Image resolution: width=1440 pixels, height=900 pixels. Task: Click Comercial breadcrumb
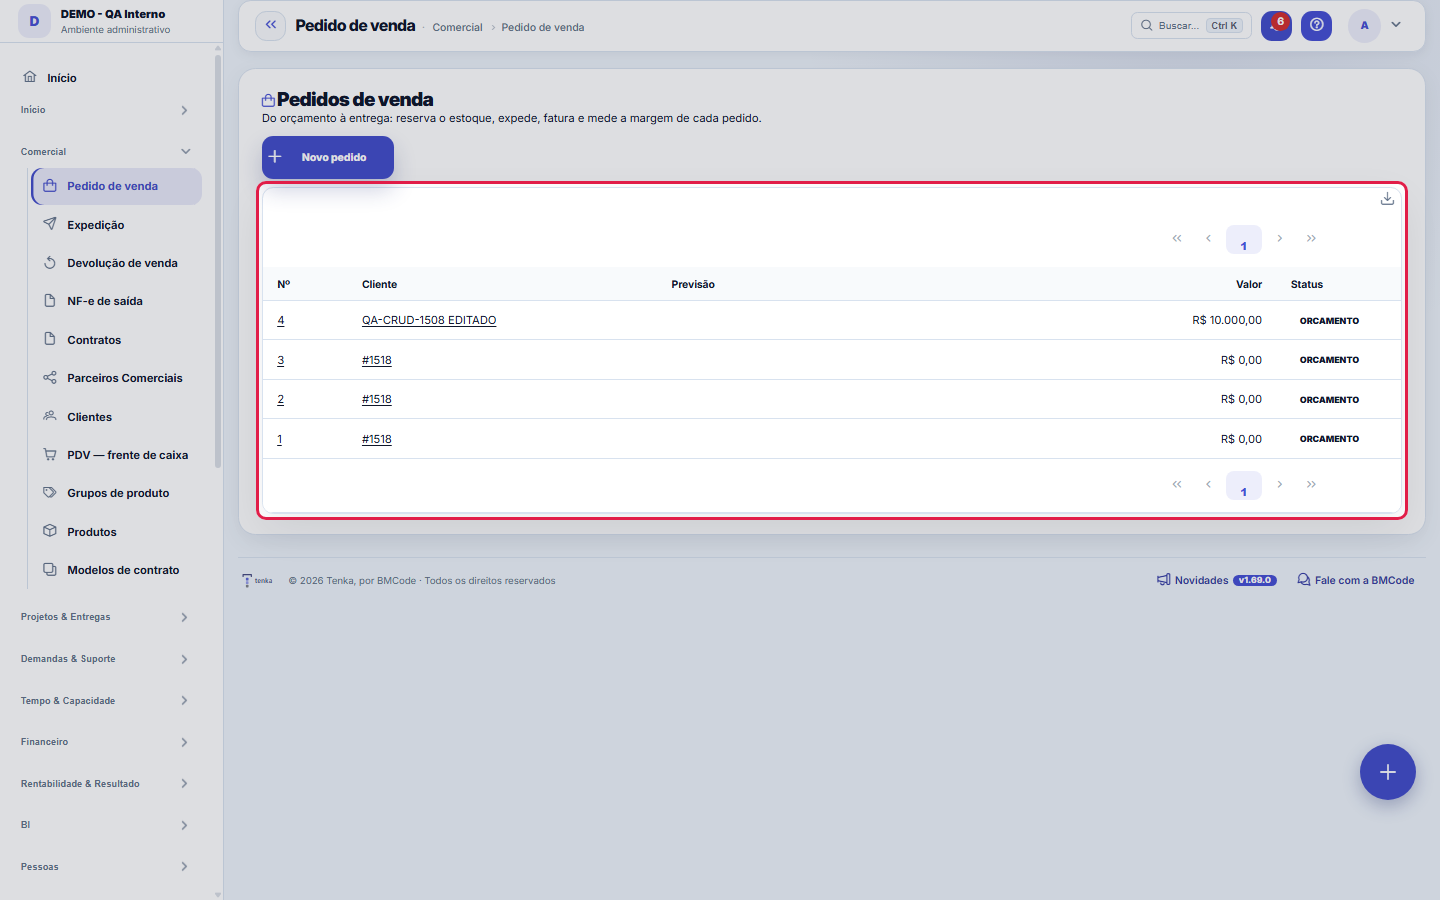(457, 27)
